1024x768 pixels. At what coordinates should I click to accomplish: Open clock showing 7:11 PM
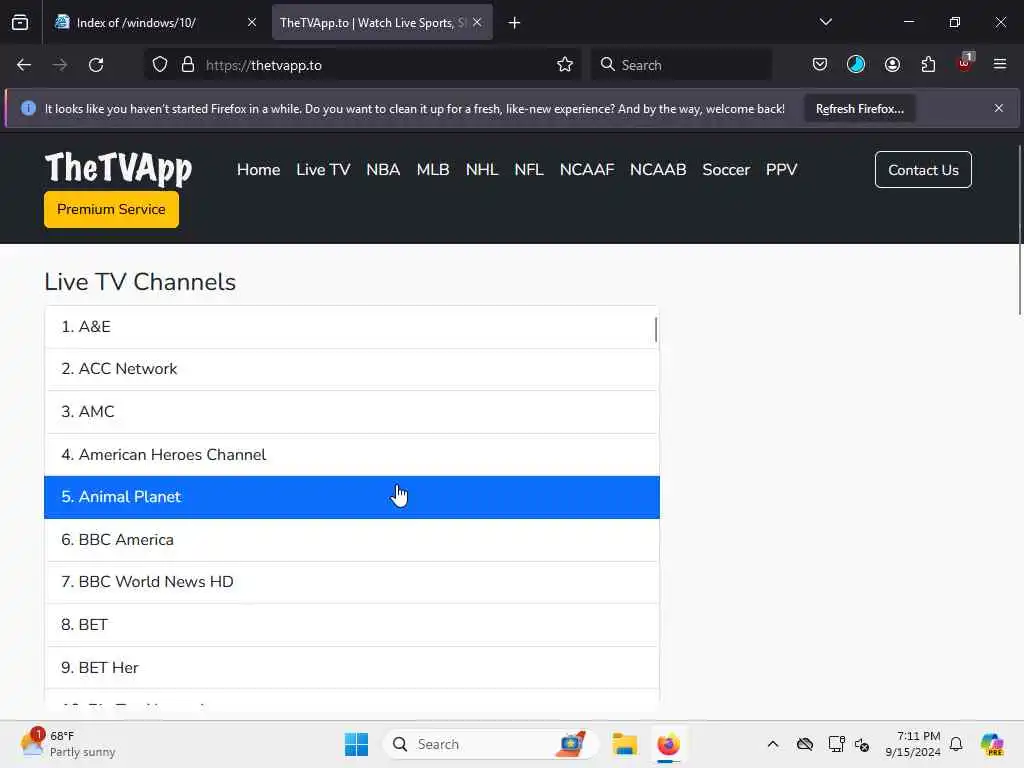coord(913,744)
